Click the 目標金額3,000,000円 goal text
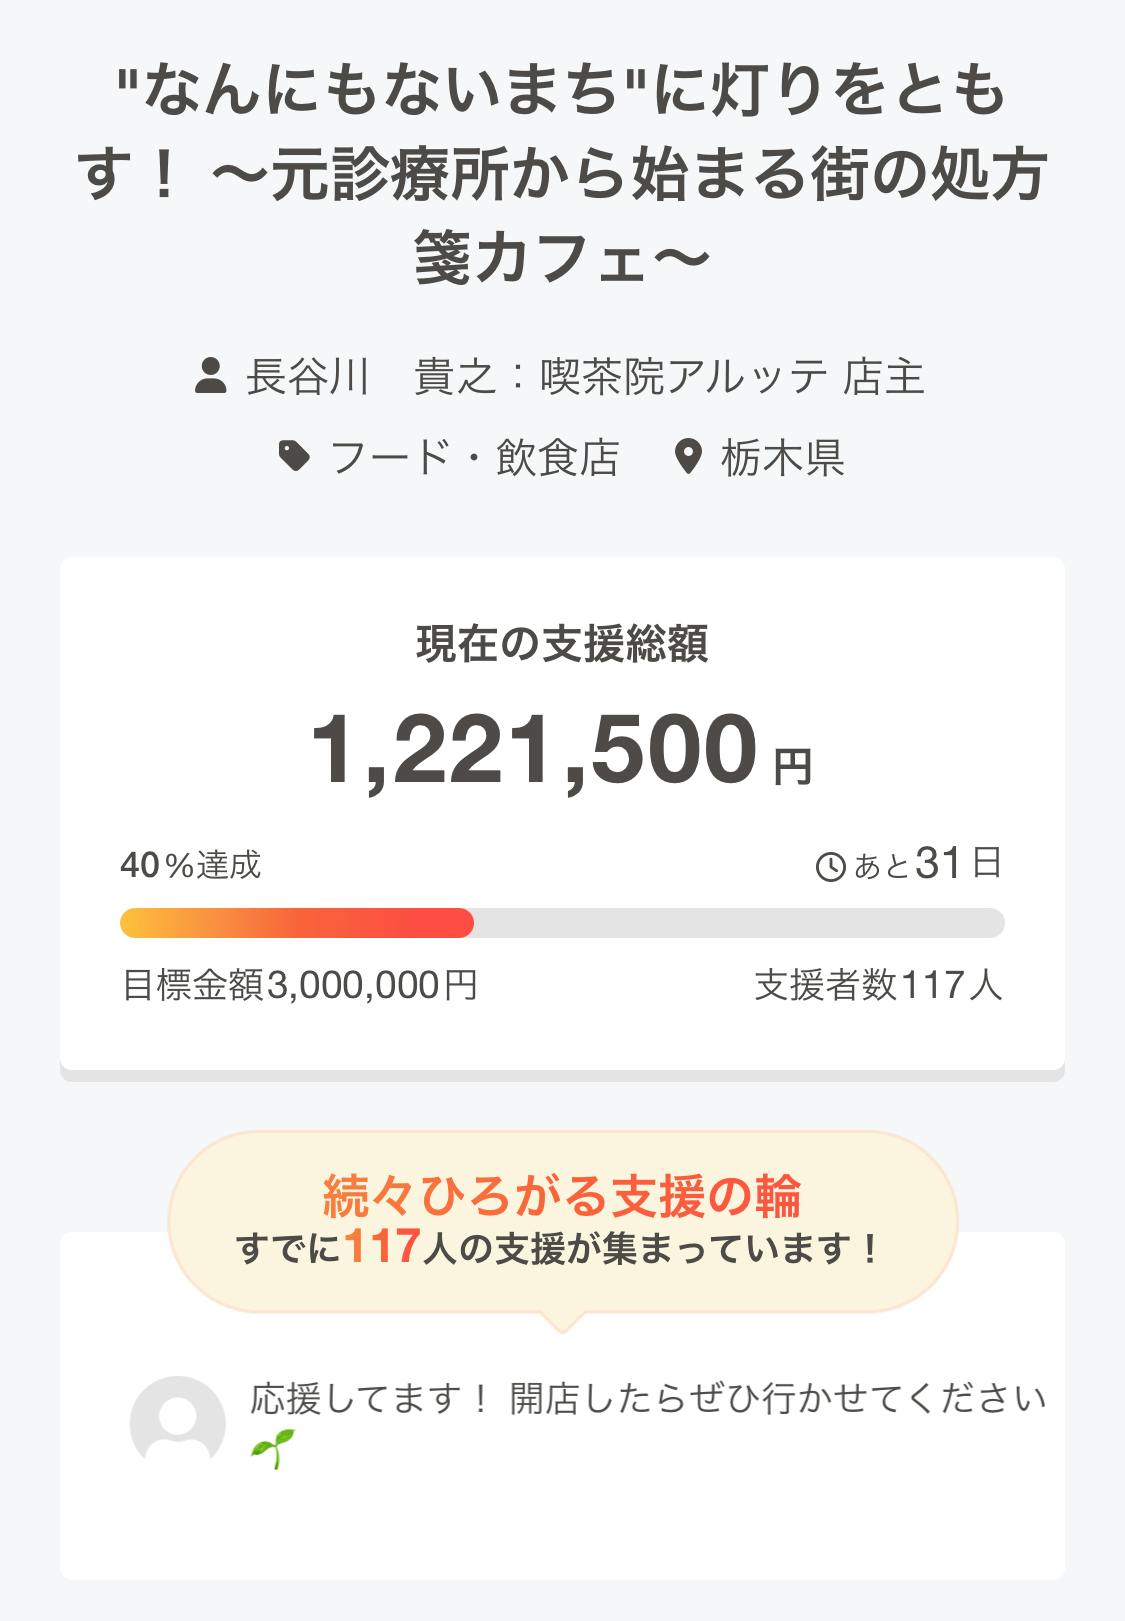 click(x=300, y=985)
